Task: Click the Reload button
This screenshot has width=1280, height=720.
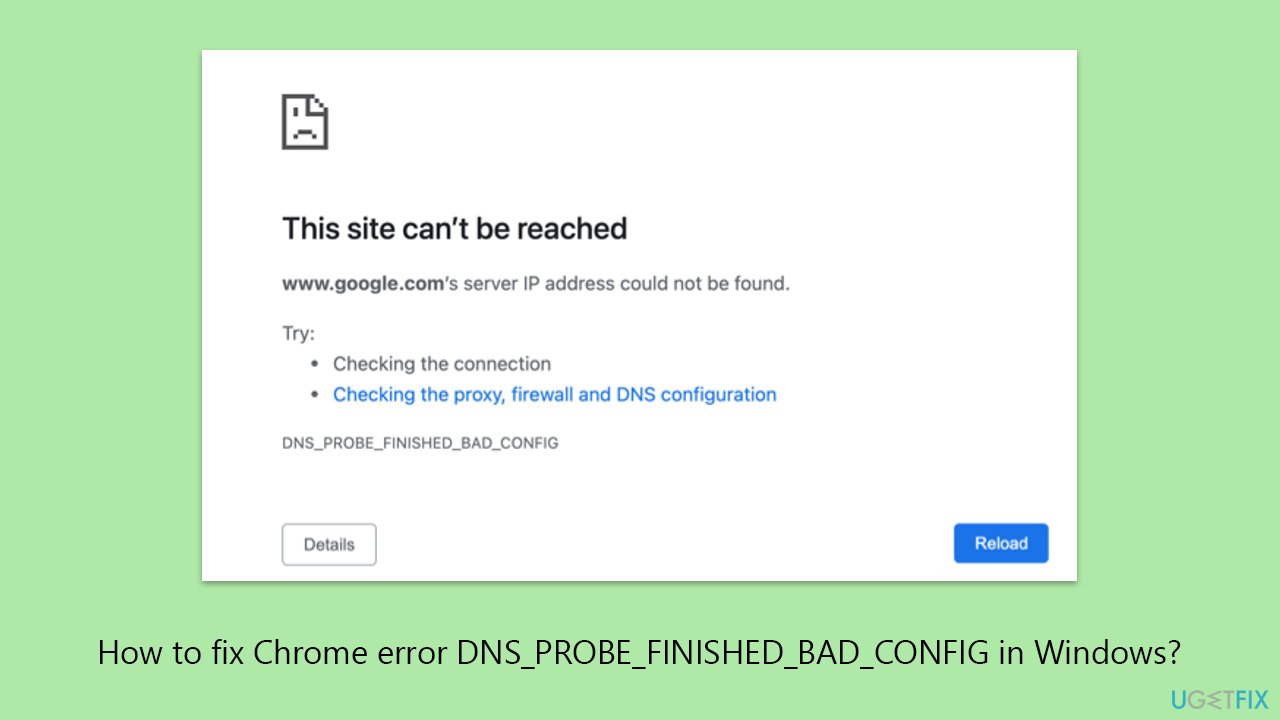Action: (1001, 543)
